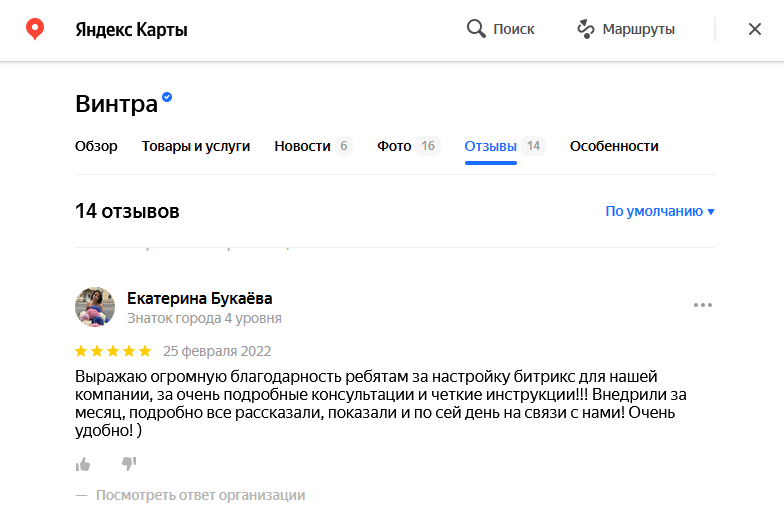Image resolution: width=784 pixels, height=515 pixels.
Task: Click the Отзывы count badge 14
Action: point(534,146)
